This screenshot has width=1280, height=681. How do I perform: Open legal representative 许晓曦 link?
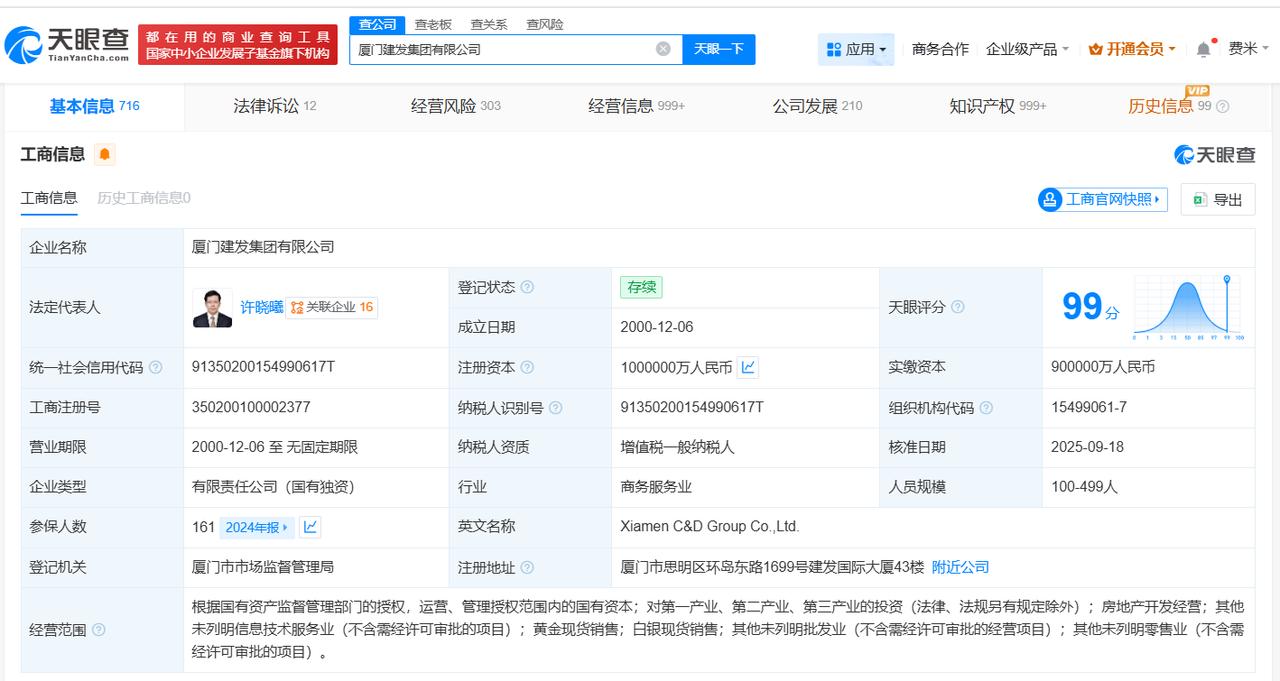(x=262, y=307)
